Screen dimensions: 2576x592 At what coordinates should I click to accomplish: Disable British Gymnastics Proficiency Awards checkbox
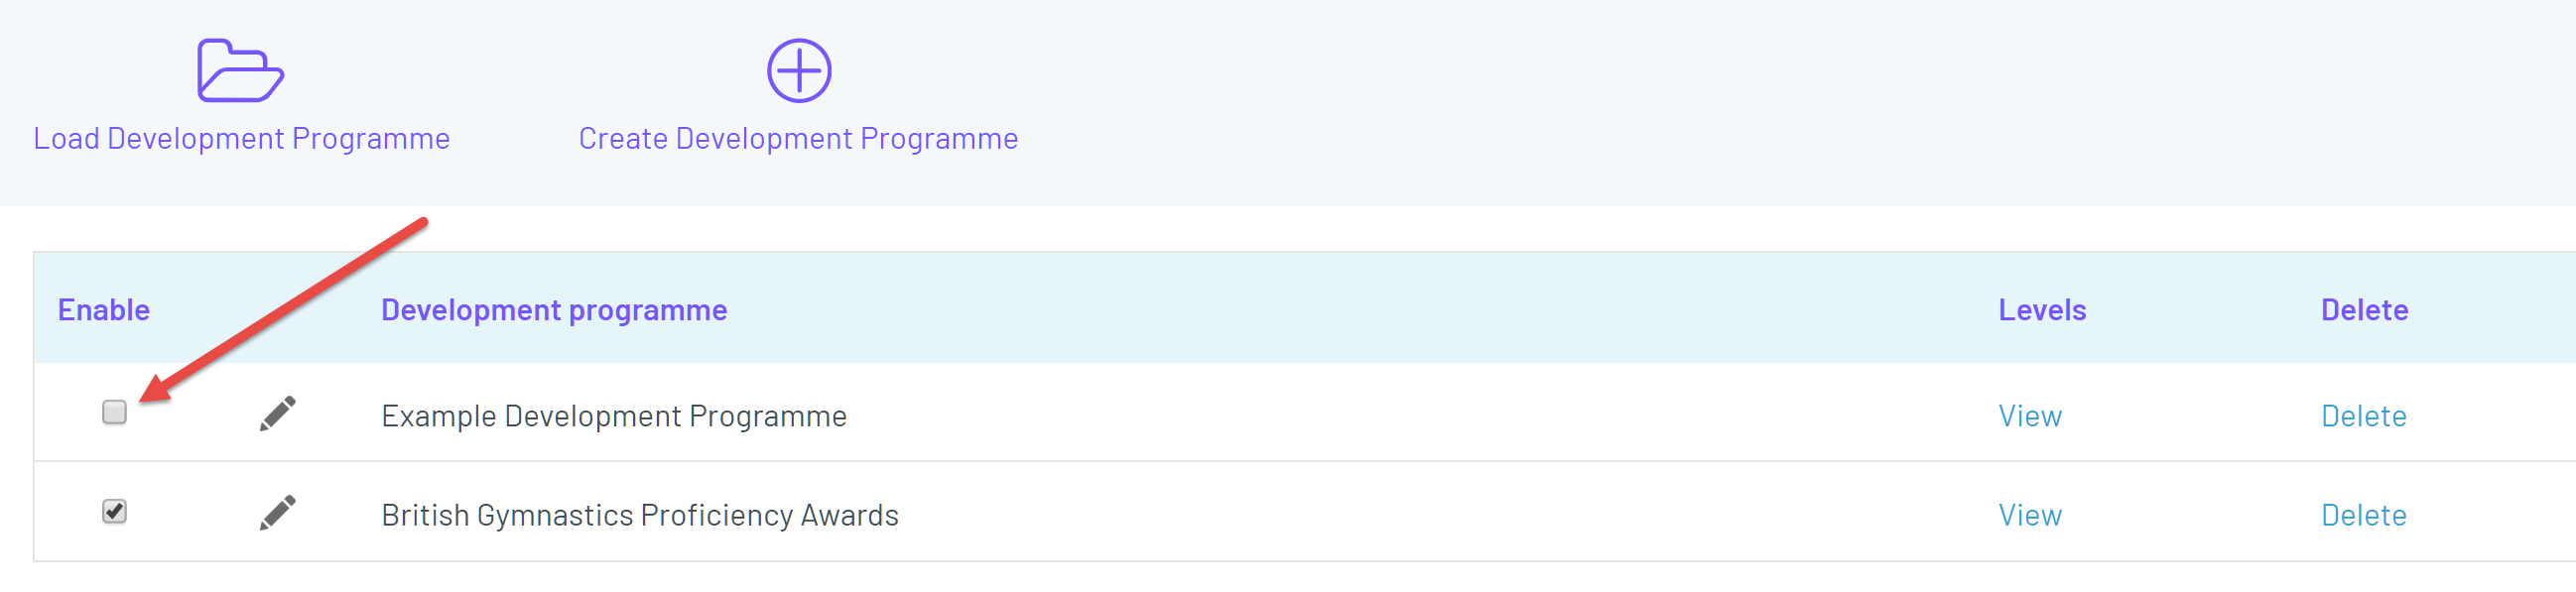coord(115,512)
